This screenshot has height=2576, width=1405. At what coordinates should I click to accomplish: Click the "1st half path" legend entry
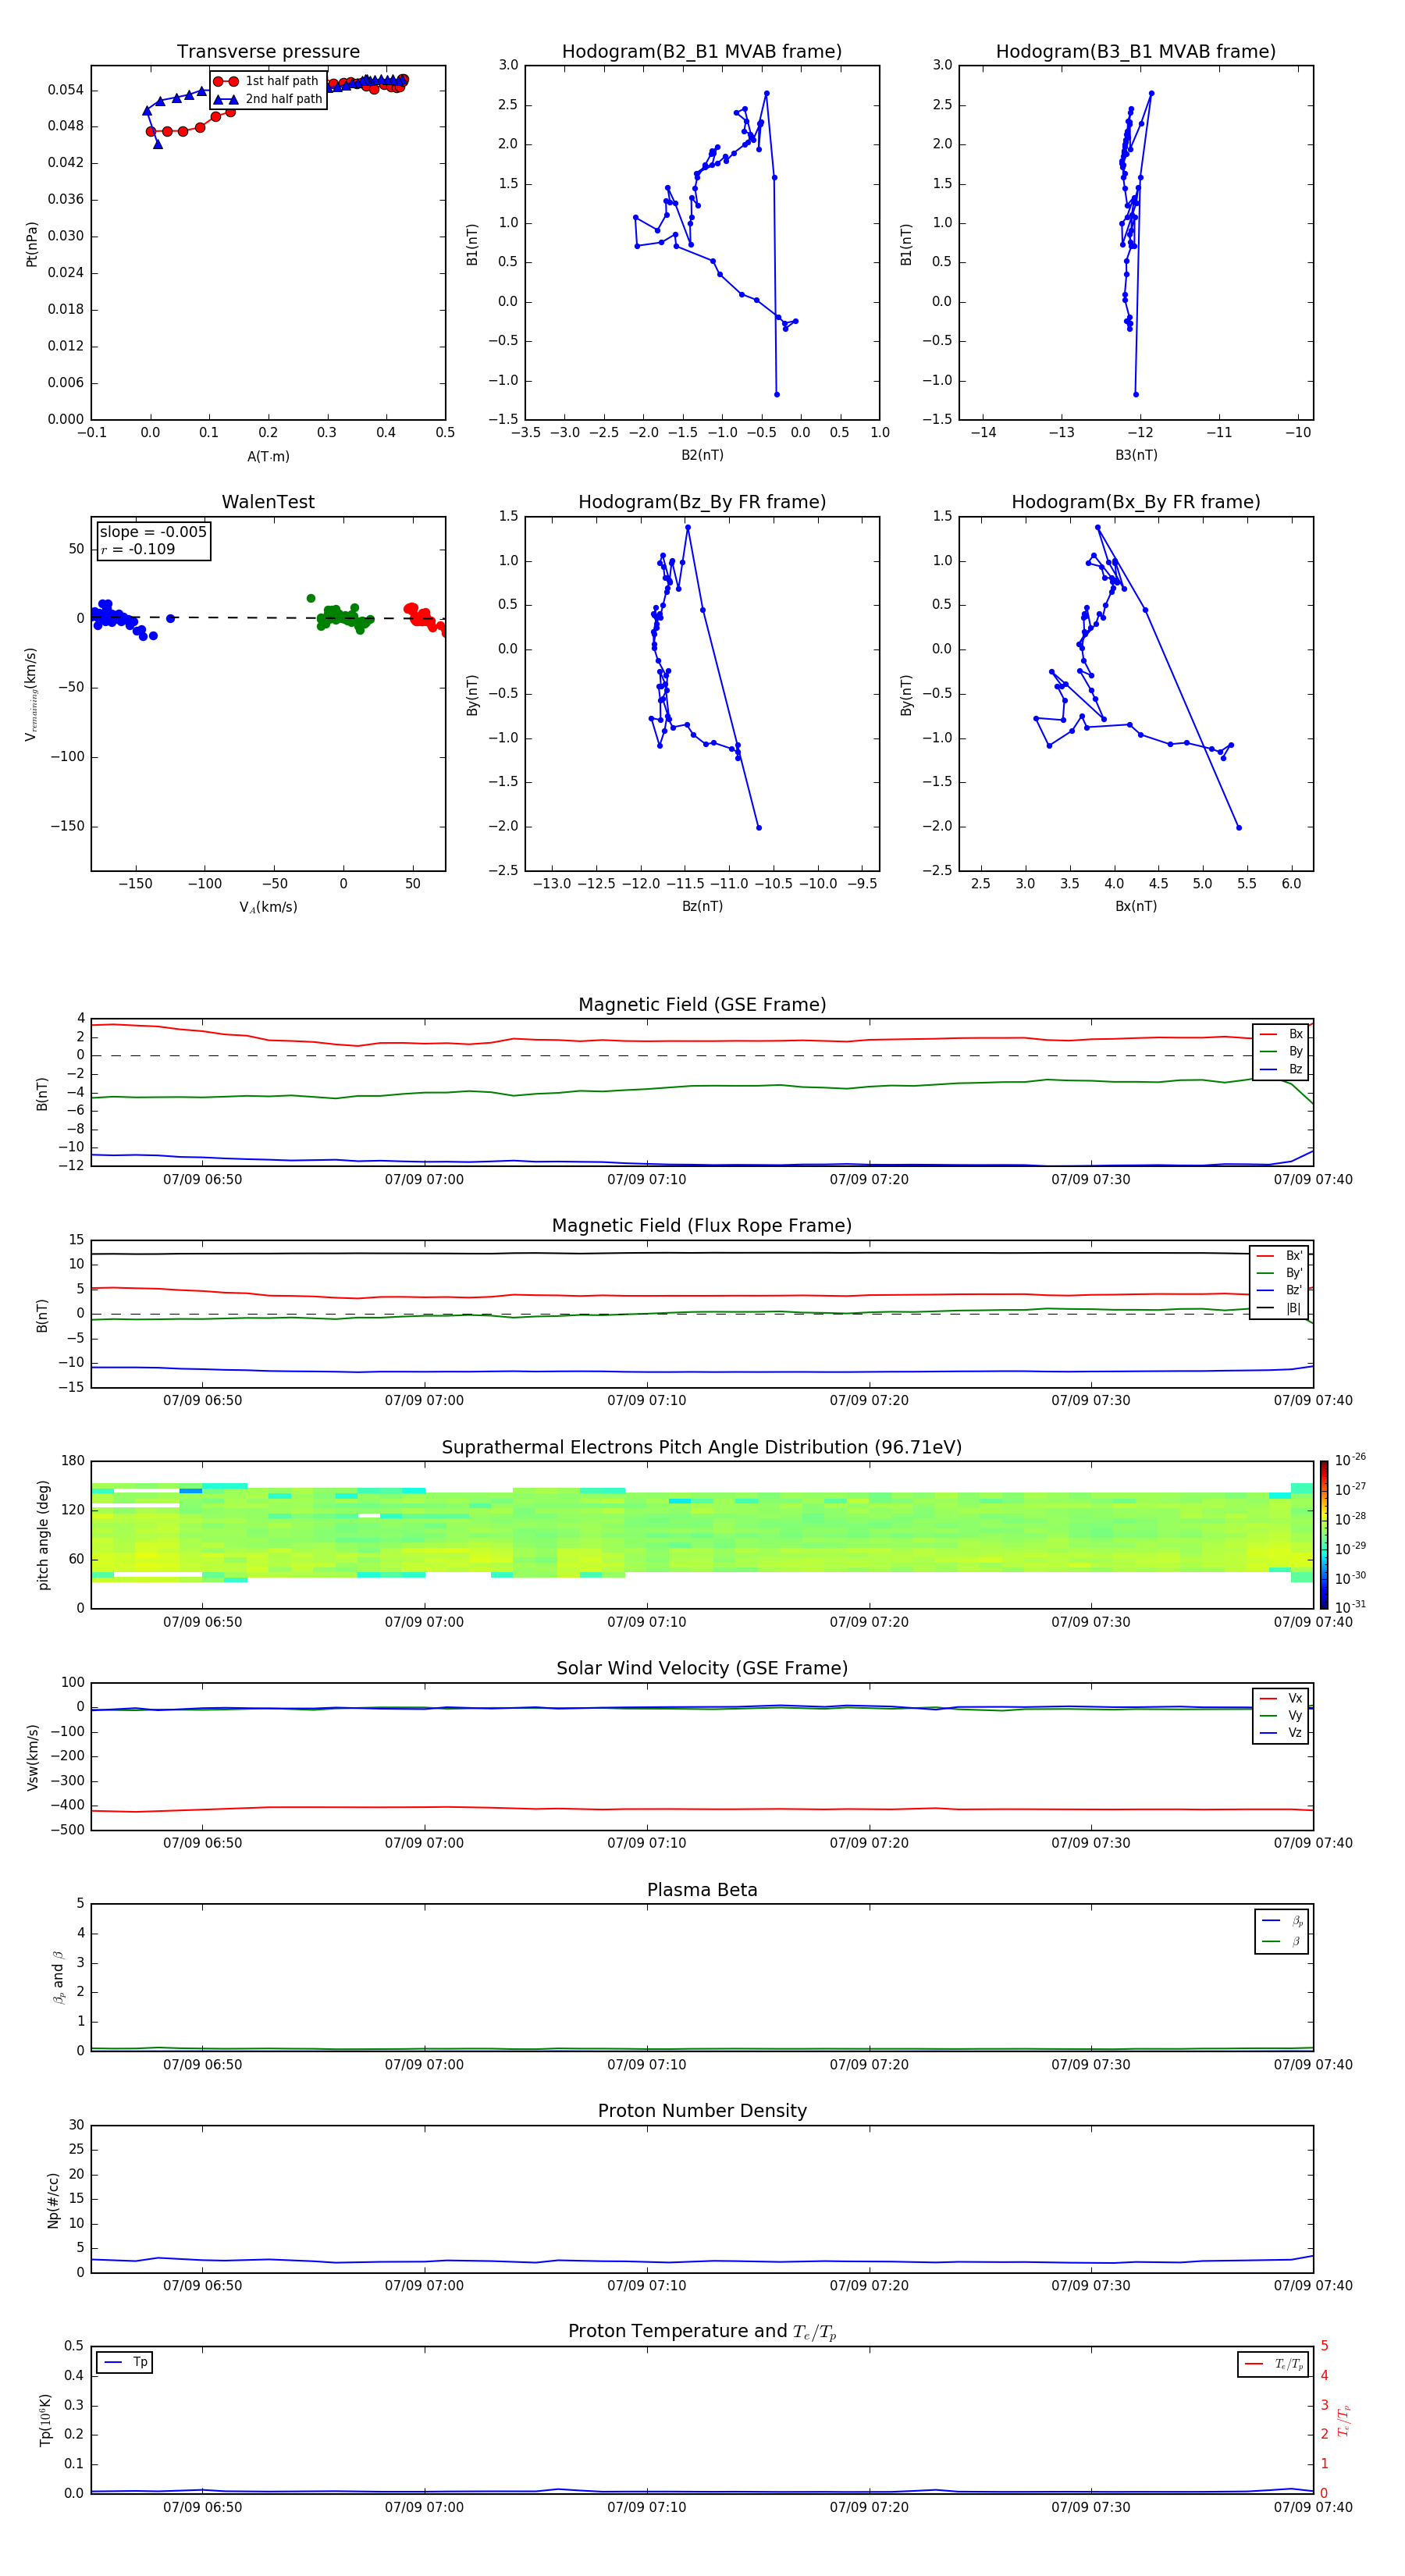[x=267, y=81]
